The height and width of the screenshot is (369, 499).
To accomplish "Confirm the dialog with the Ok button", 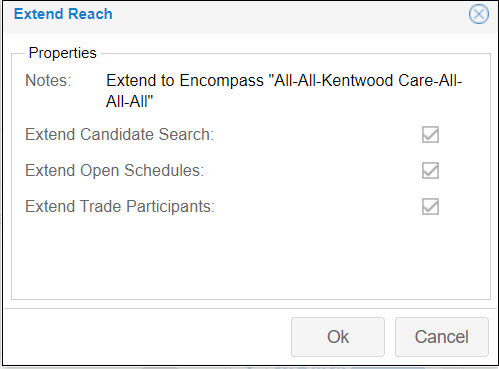I will pyautogui.click(x=338, y=337).
